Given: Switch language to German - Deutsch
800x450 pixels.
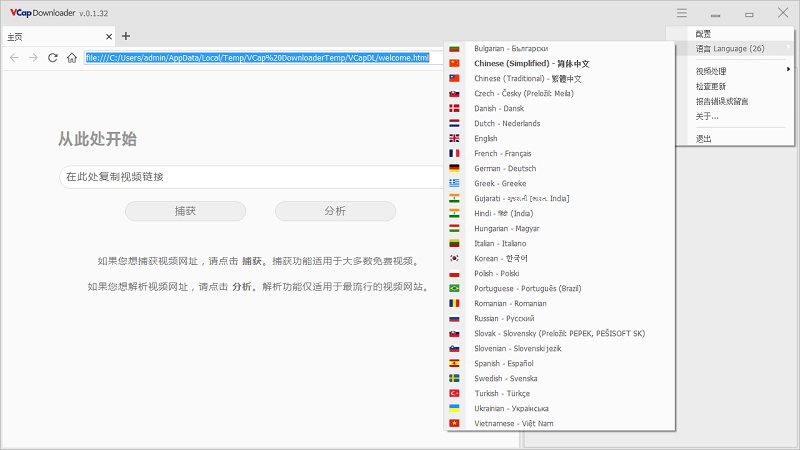Looking at the screenshot, I should pos(507,168).
